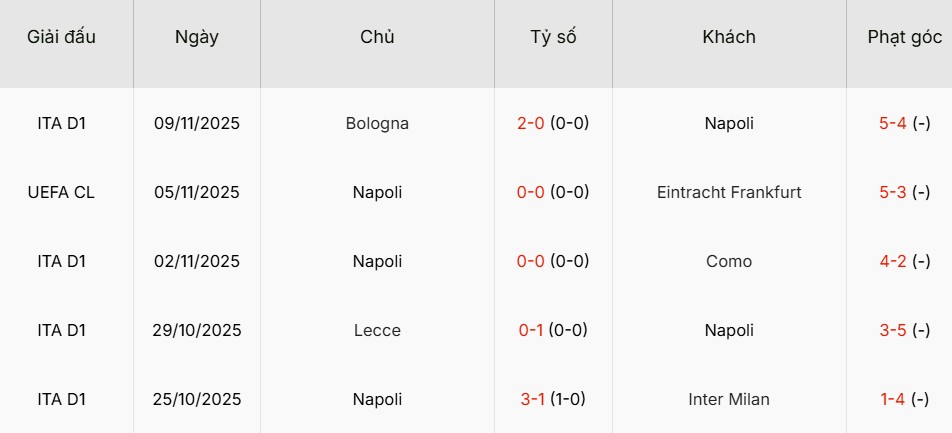Viewport: 952px width, 433px height.
Task: Select the date 29/10/2025
Action: (x=197, y=330)
